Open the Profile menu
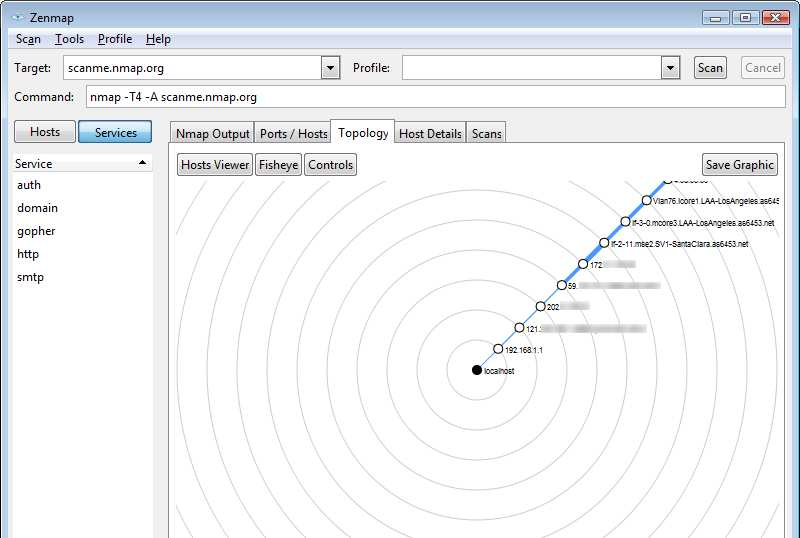 pos(115,39)
